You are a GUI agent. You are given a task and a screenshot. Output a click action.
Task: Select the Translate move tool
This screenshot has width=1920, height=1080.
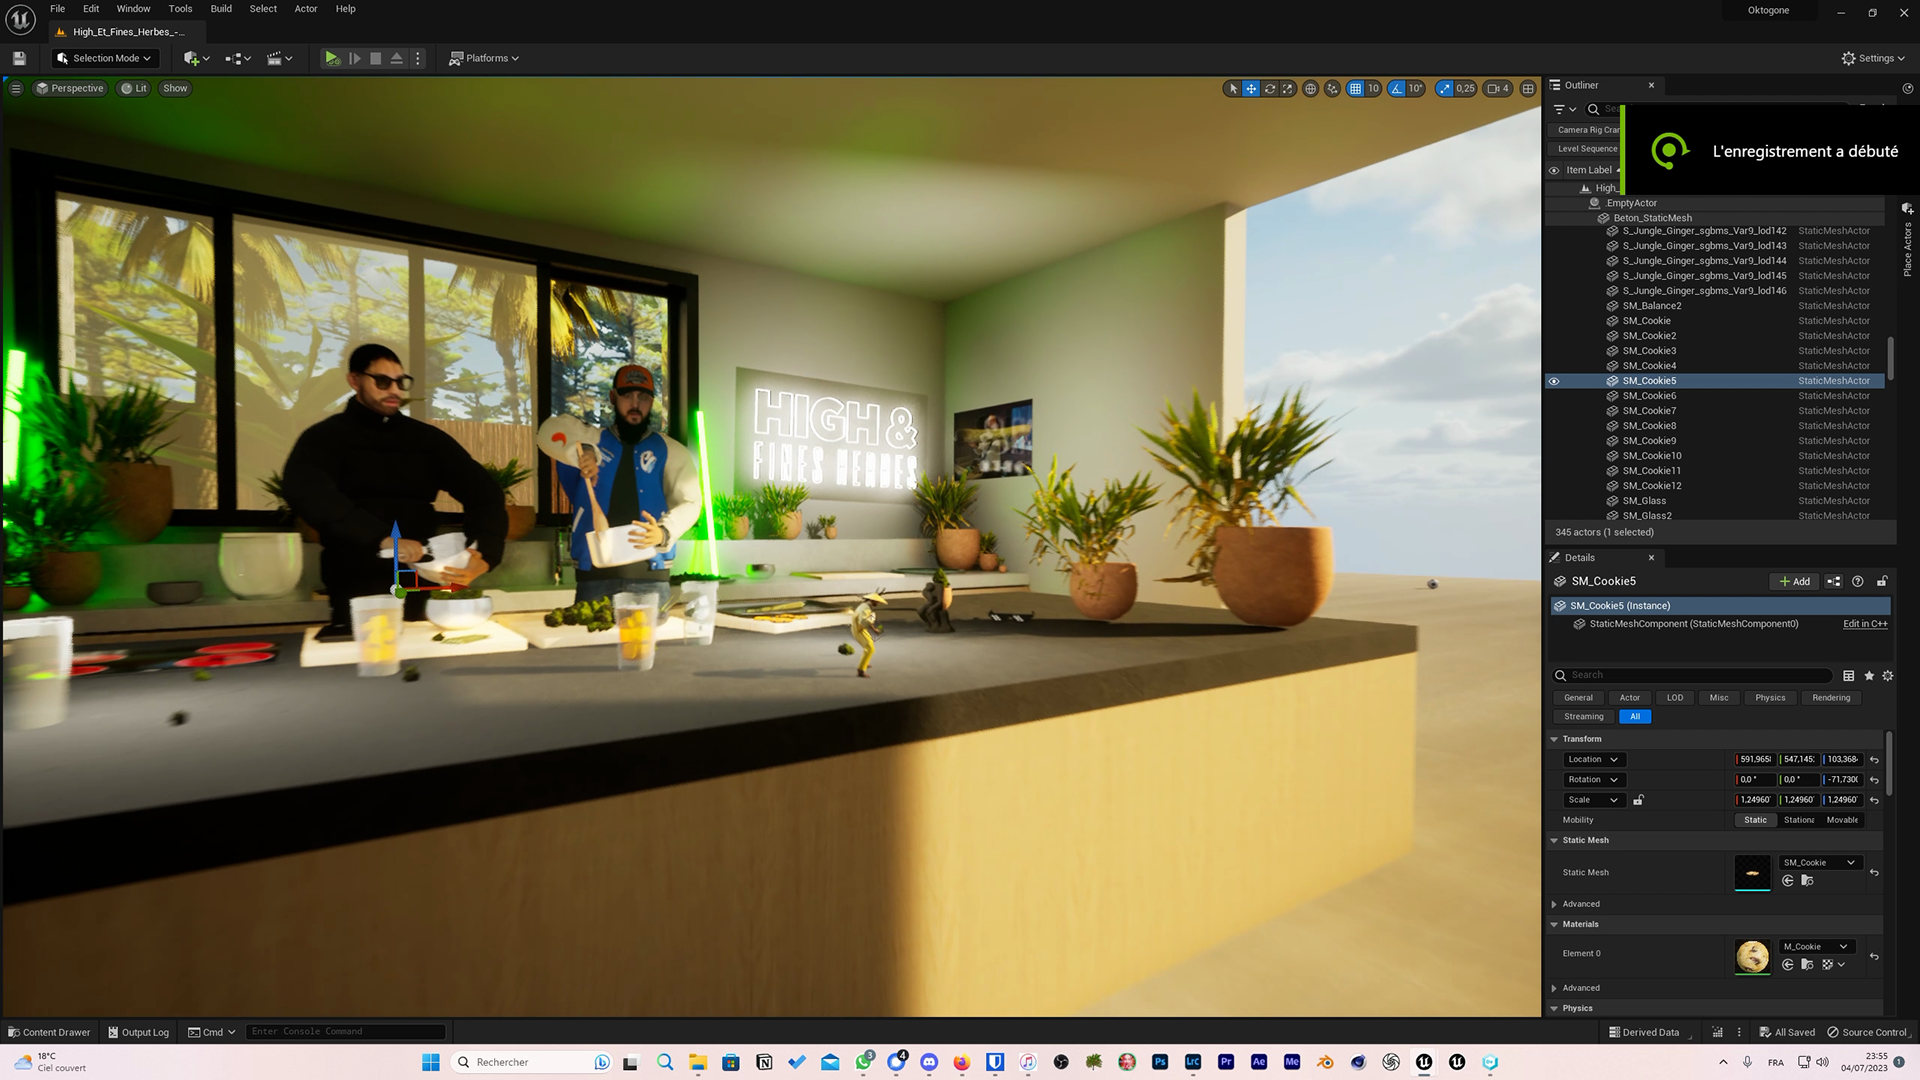(x=1251, y=88)
